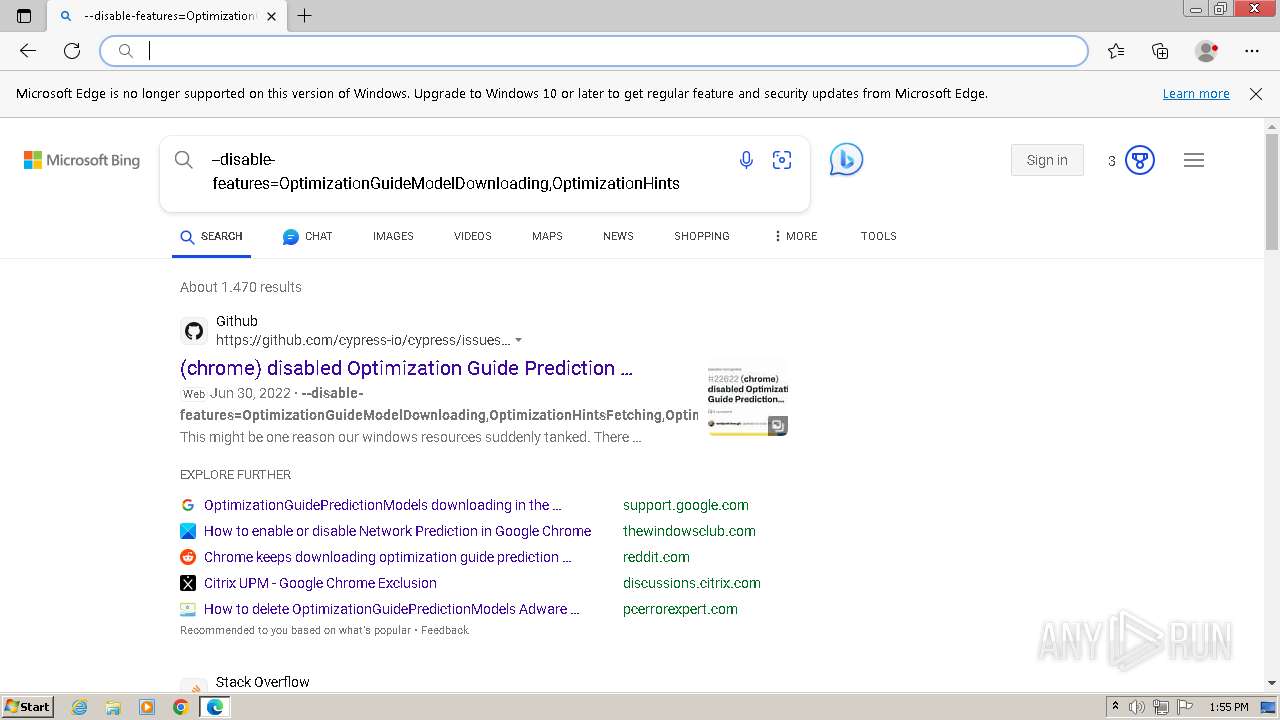Open File Explorer from taskbar
The image size is (1280, 720).
pos(113,707)
